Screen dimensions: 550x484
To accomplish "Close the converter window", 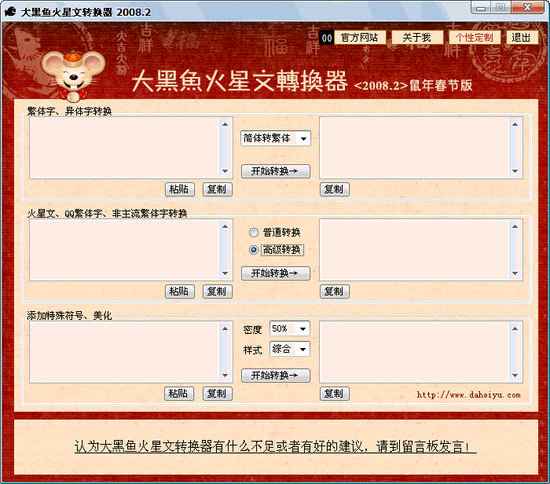I will (x=528, y=7).
